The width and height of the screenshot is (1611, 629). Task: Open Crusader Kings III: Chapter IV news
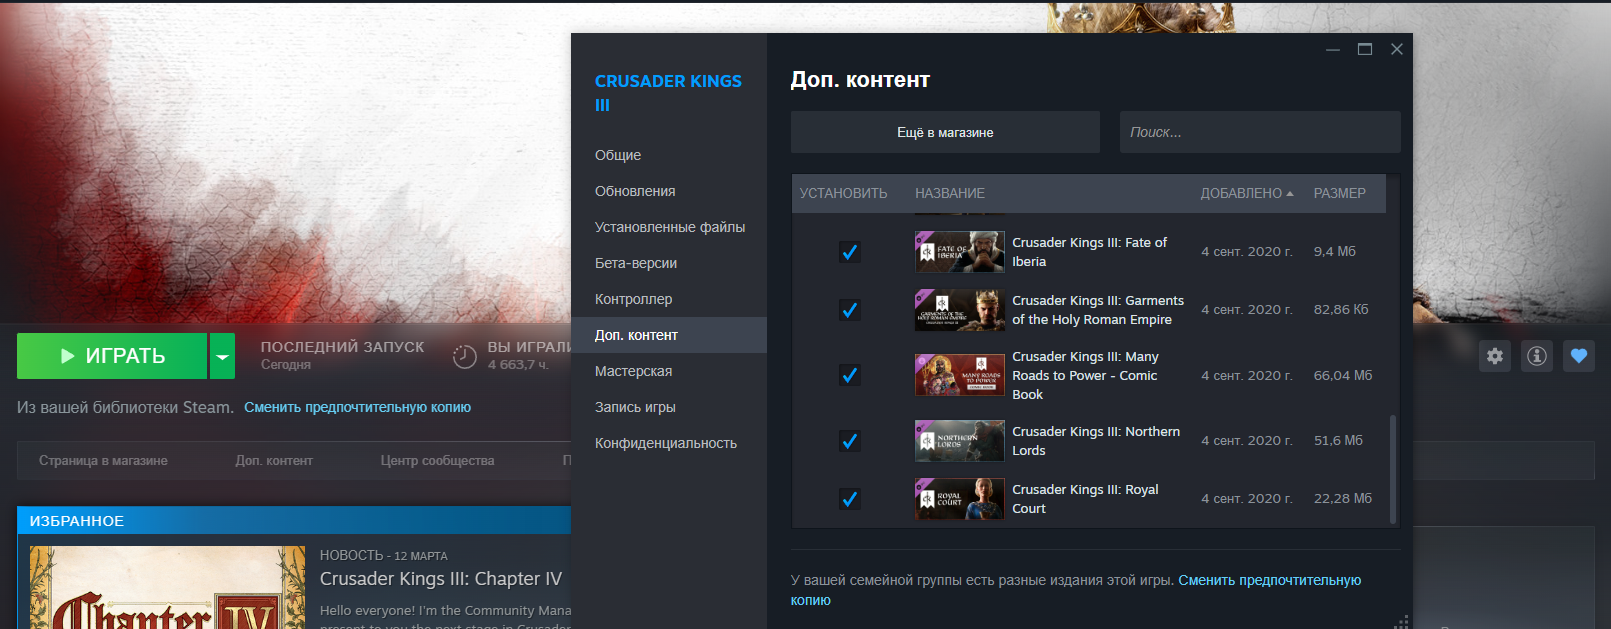[x=441, y=579]
